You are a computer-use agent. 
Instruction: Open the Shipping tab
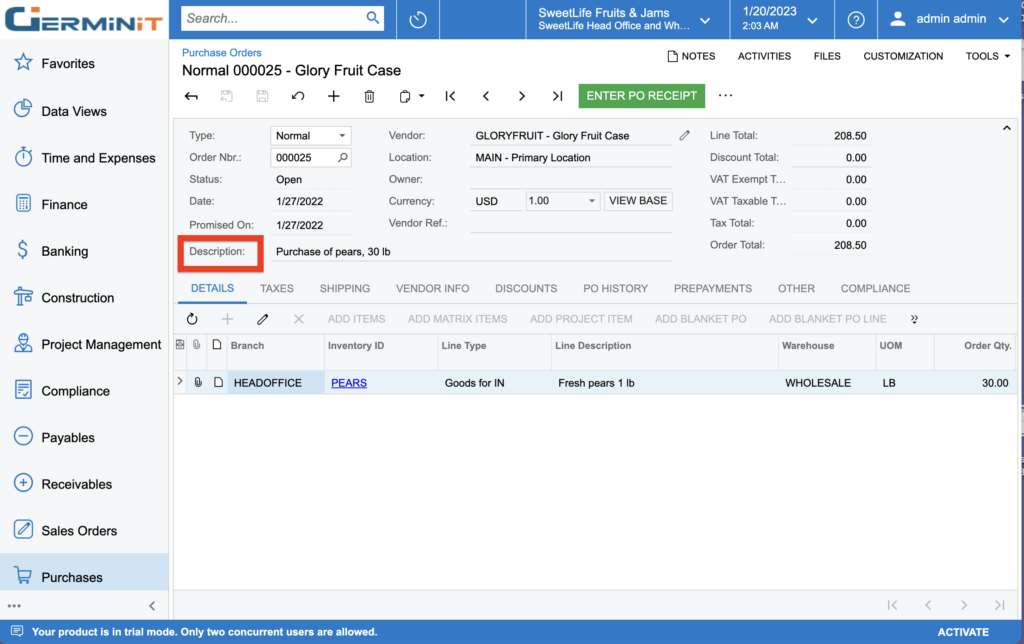coord(345,288)
